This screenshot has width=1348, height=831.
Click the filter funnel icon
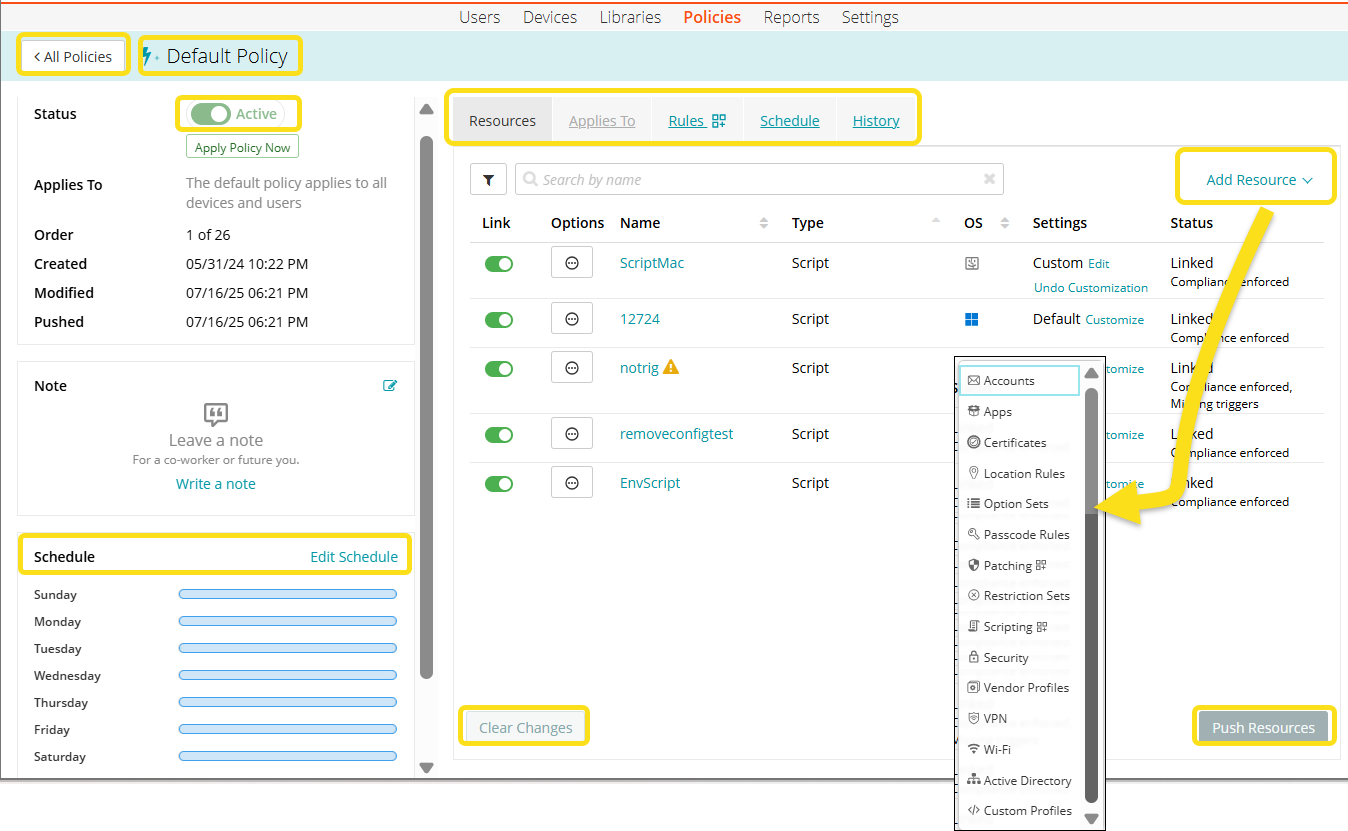[x=488, y=180]
